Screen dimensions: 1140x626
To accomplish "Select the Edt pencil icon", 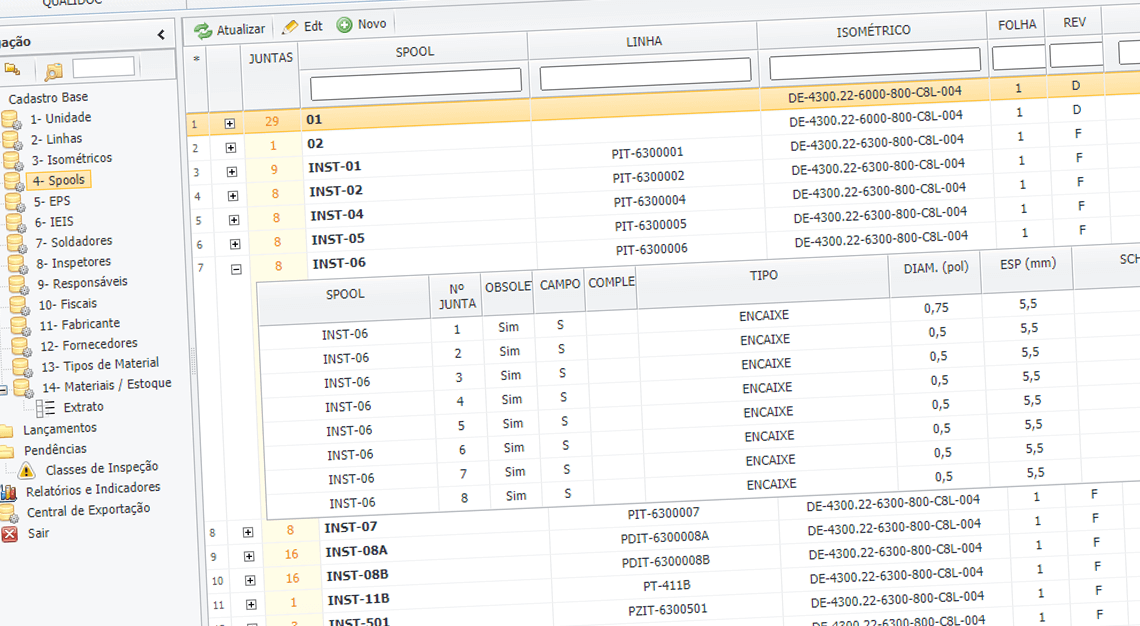I will 289,28.
